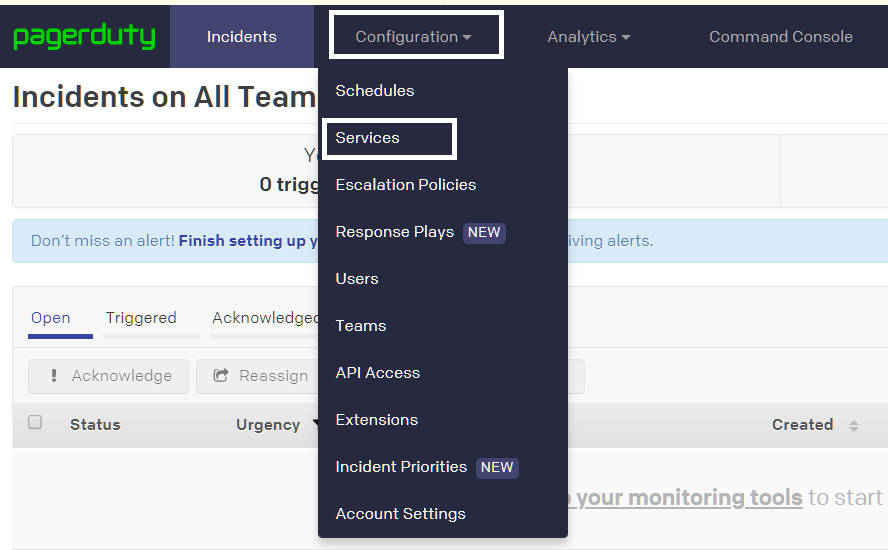888x550 pixels.
Task: Toggle the select-all incidents checkbox
Action: pos(35,423)
